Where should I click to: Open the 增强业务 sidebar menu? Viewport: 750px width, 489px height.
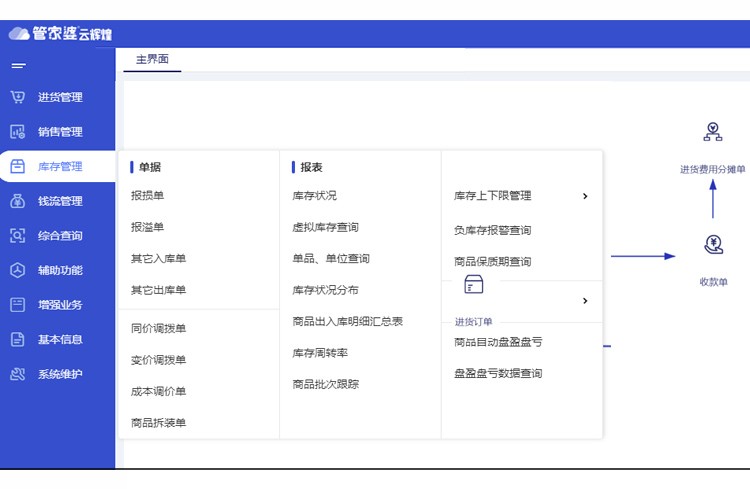(59, 305)
